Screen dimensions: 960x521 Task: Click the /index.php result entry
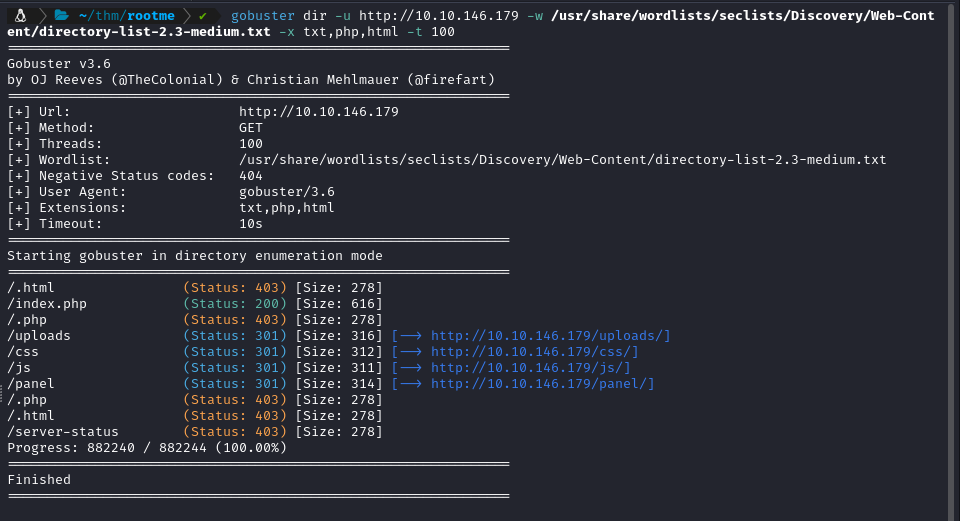point(47,304)
